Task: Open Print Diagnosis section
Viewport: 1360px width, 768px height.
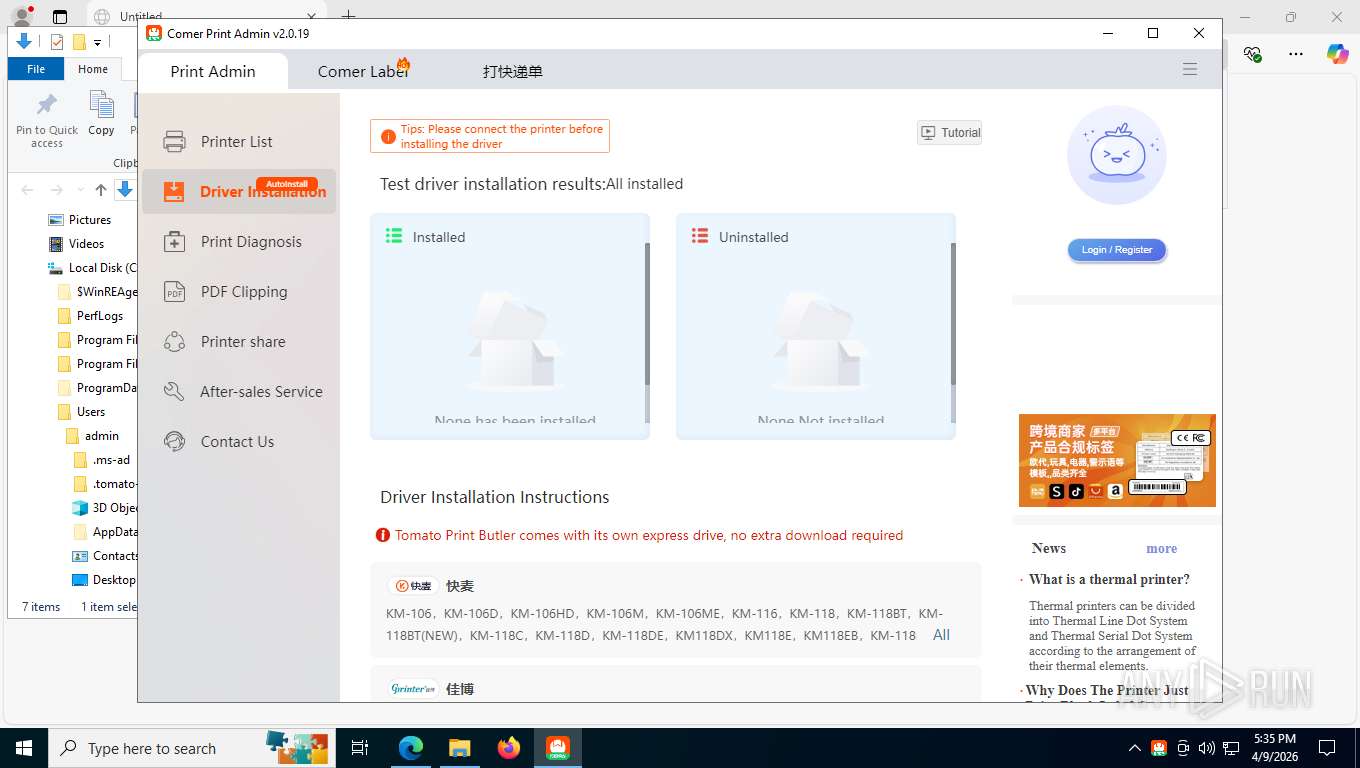Action: click(238, 242)
